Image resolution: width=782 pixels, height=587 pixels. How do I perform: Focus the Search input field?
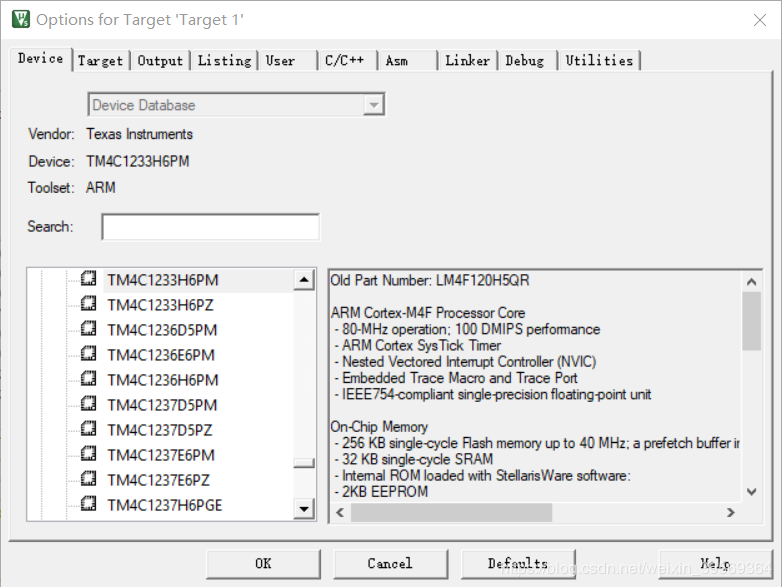coord(210,227)
